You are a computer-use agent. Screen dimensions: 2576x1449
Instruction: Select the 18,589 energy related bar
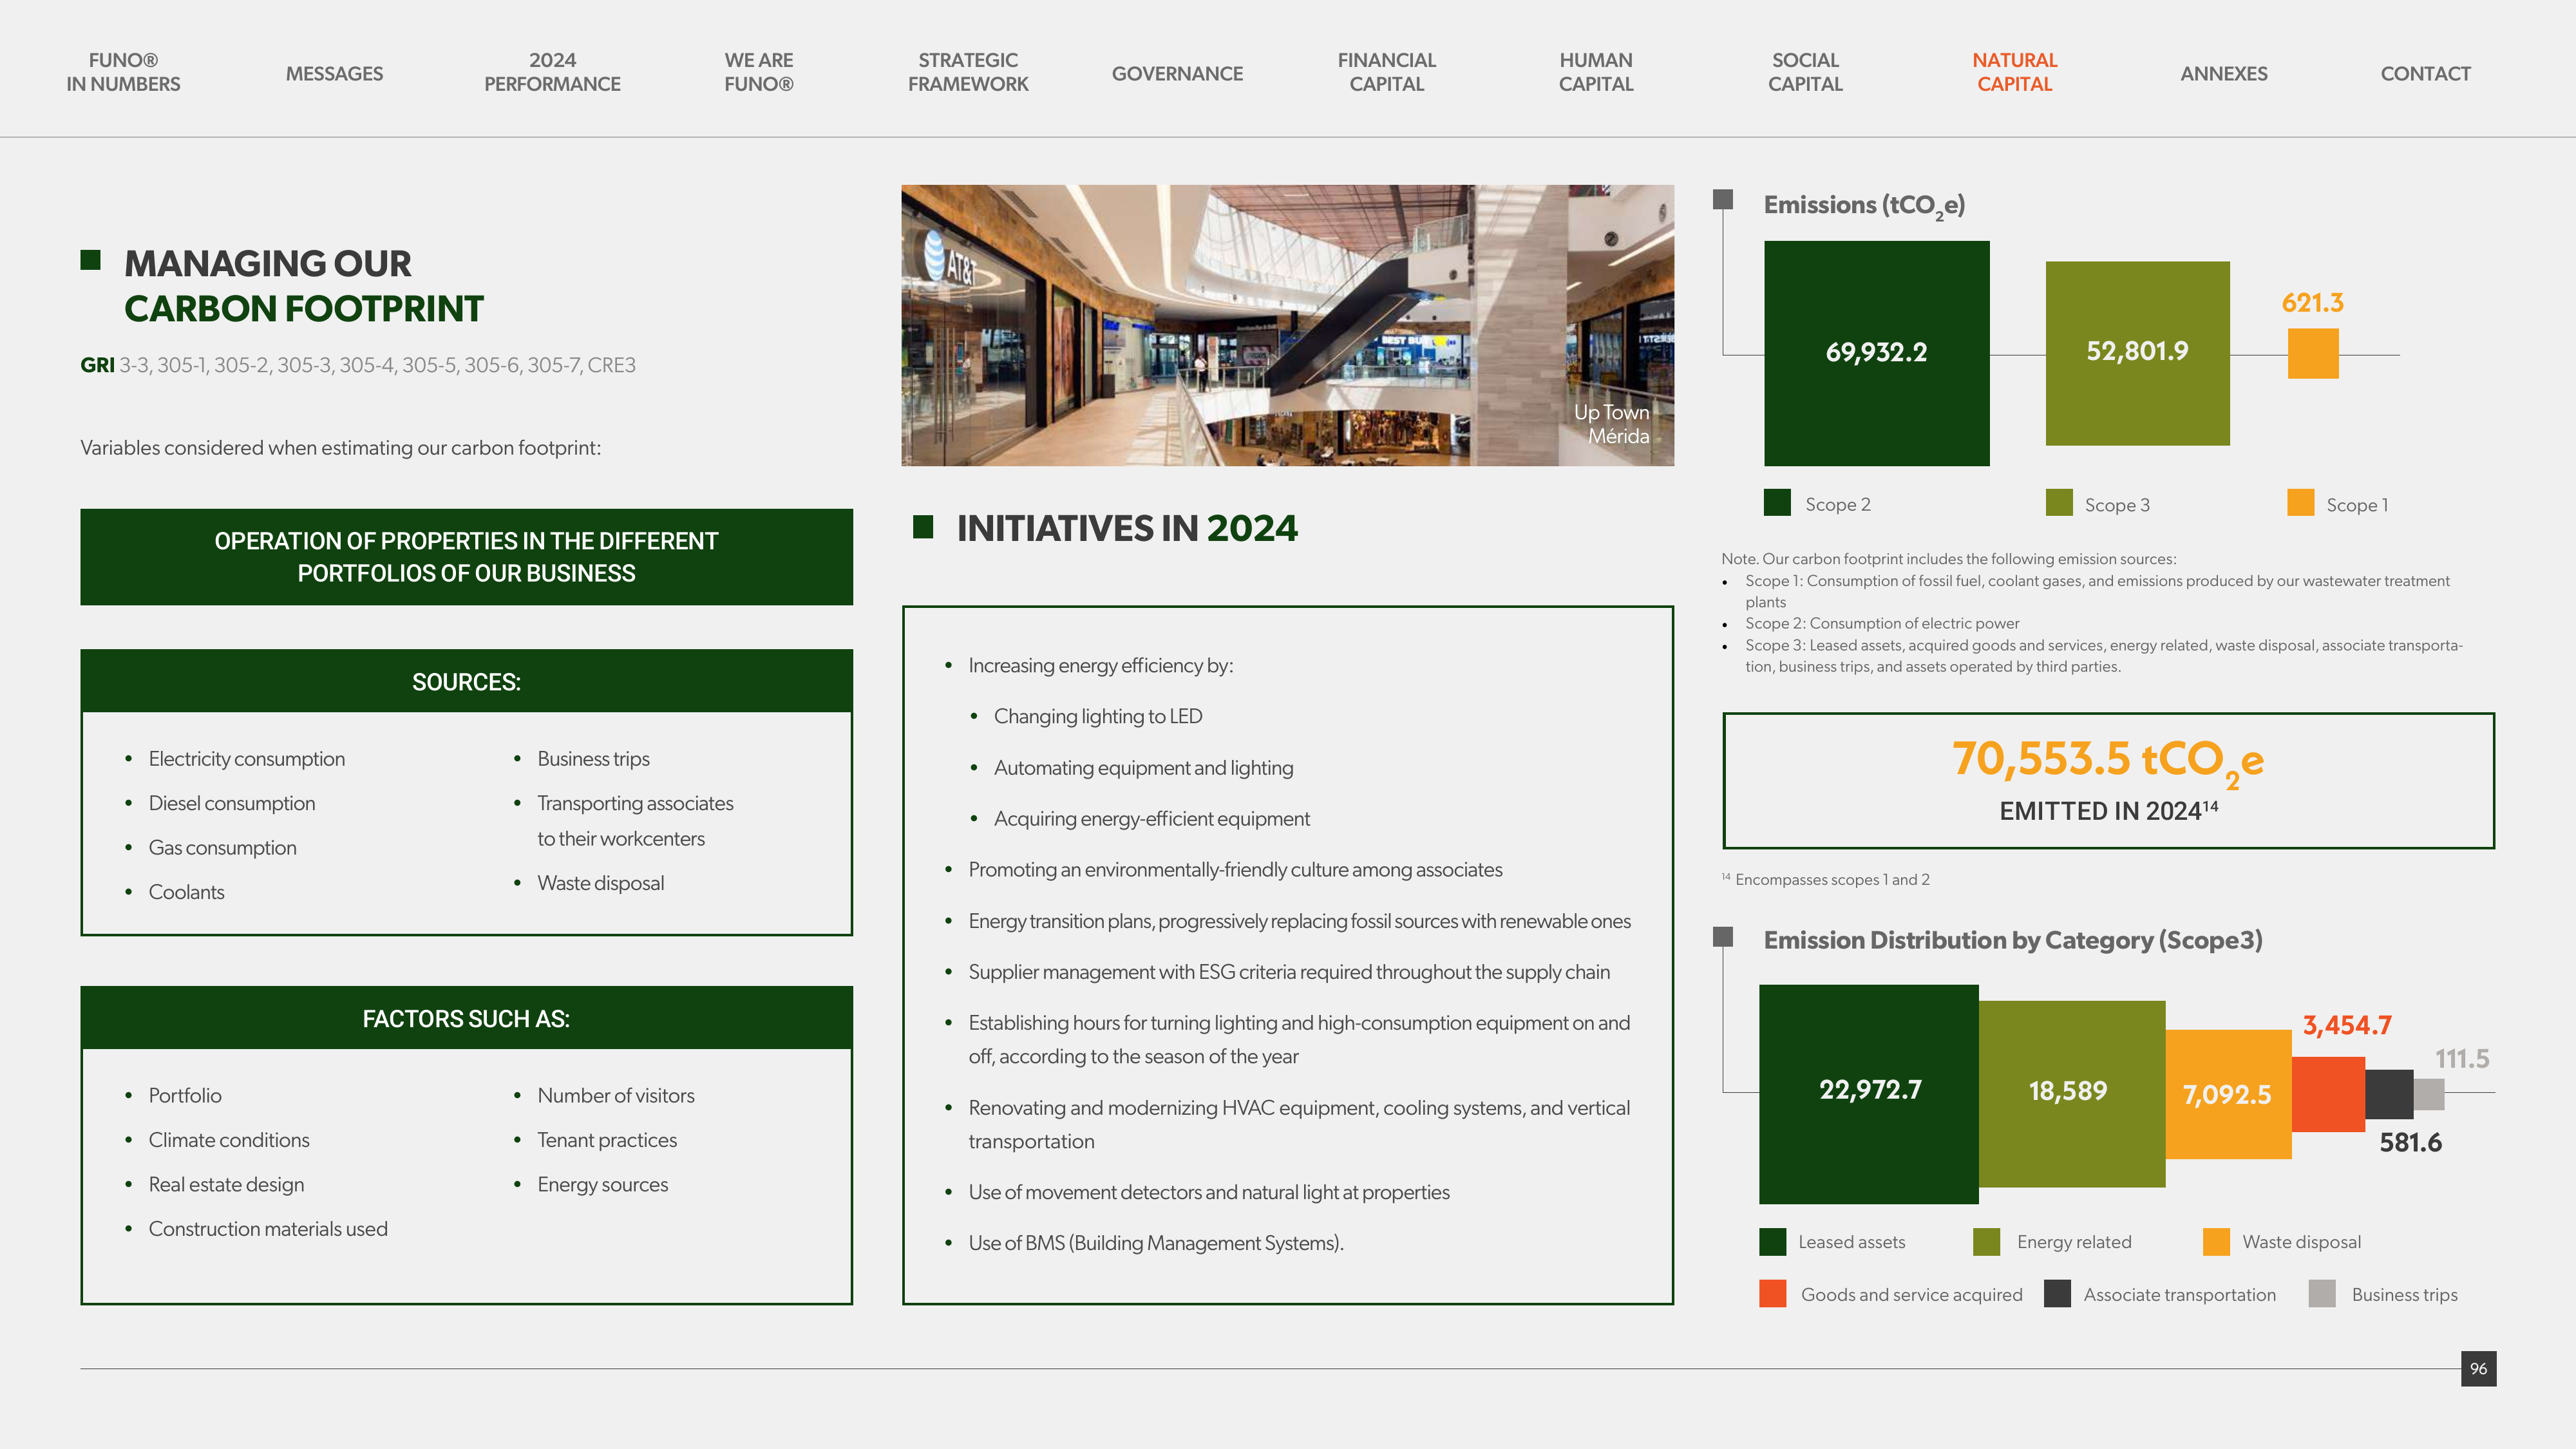(2072, 1094)
